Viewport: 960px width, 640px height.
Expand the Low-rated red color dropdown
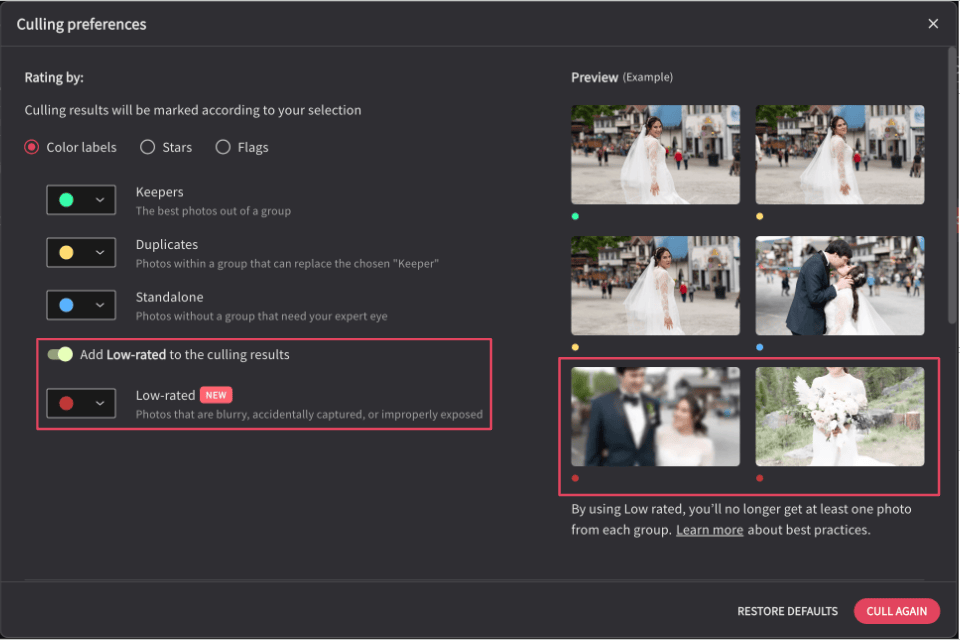(x=81, y=403)
